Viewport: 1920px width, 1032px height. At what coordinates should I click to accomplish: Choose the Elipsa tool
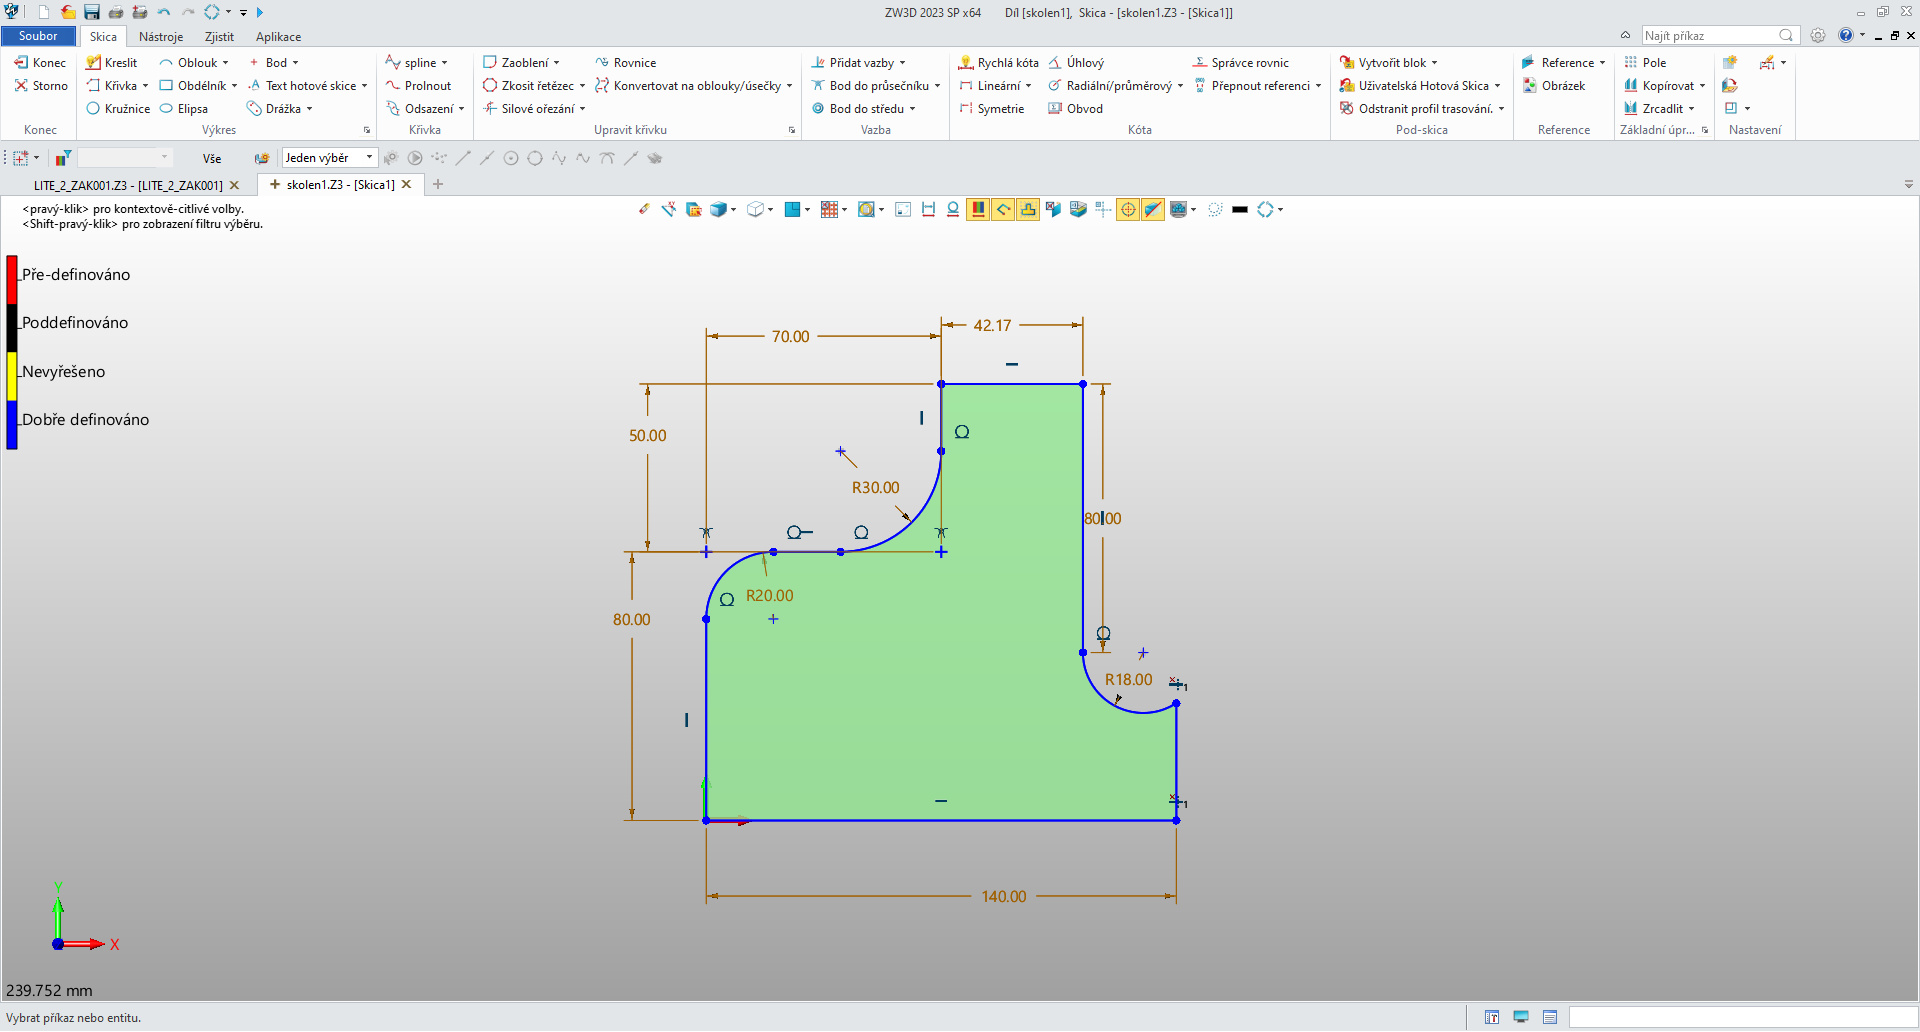184,109
